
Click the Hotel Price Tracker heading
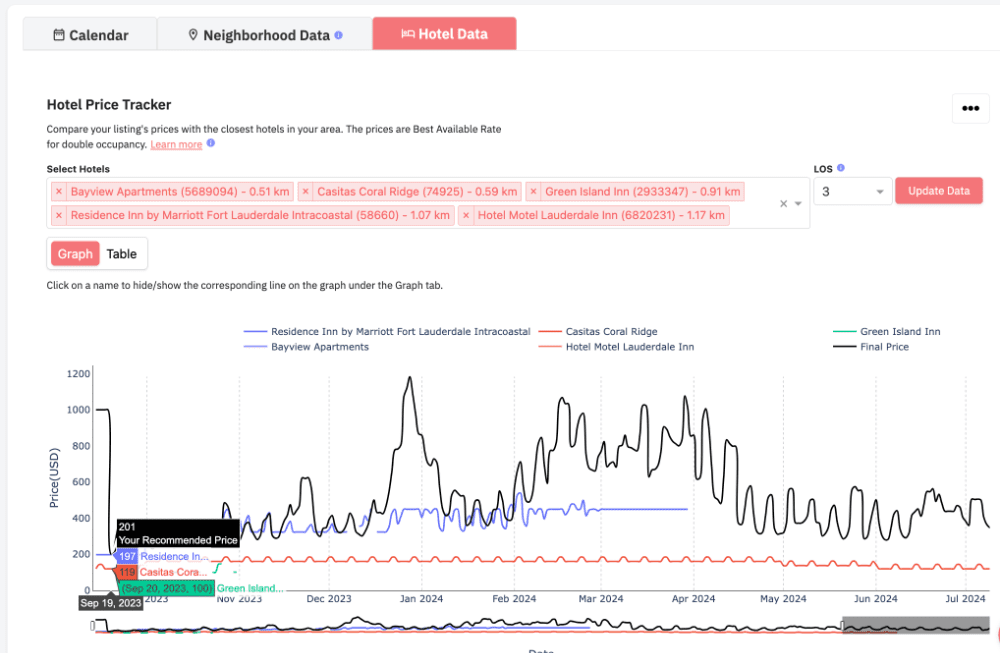(109, 105)
